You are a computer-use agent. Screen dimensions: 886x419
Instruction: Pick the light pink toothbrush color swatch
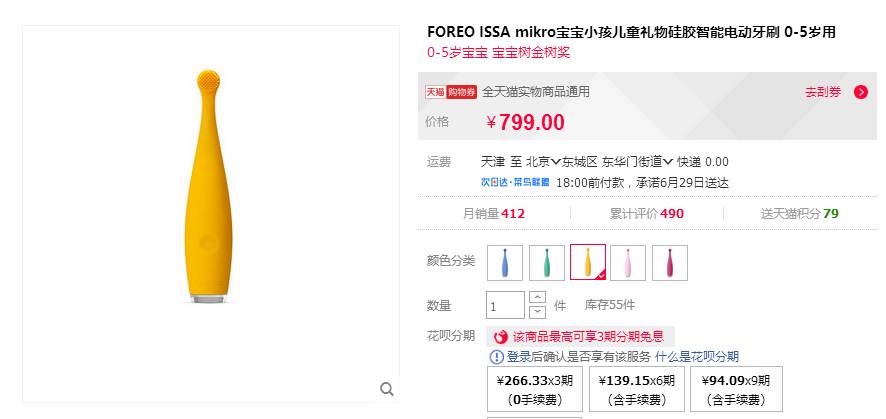point(628,262)
